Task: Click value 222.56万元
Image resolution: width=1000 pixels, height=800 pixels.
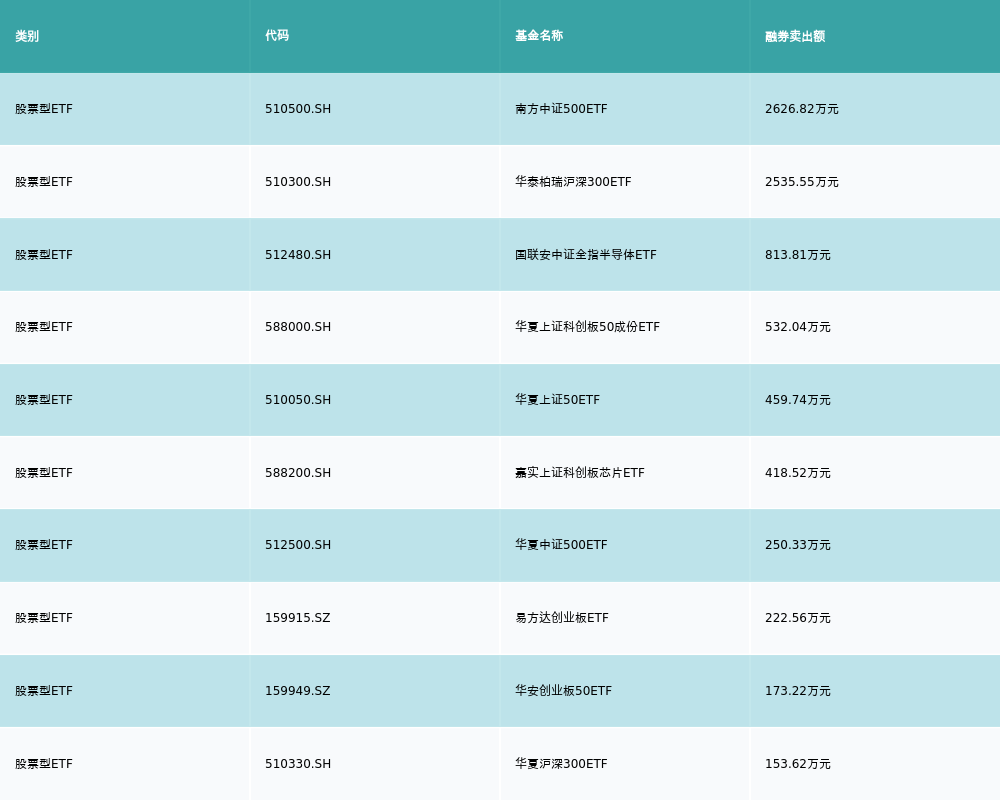Action: coord(798,618)
